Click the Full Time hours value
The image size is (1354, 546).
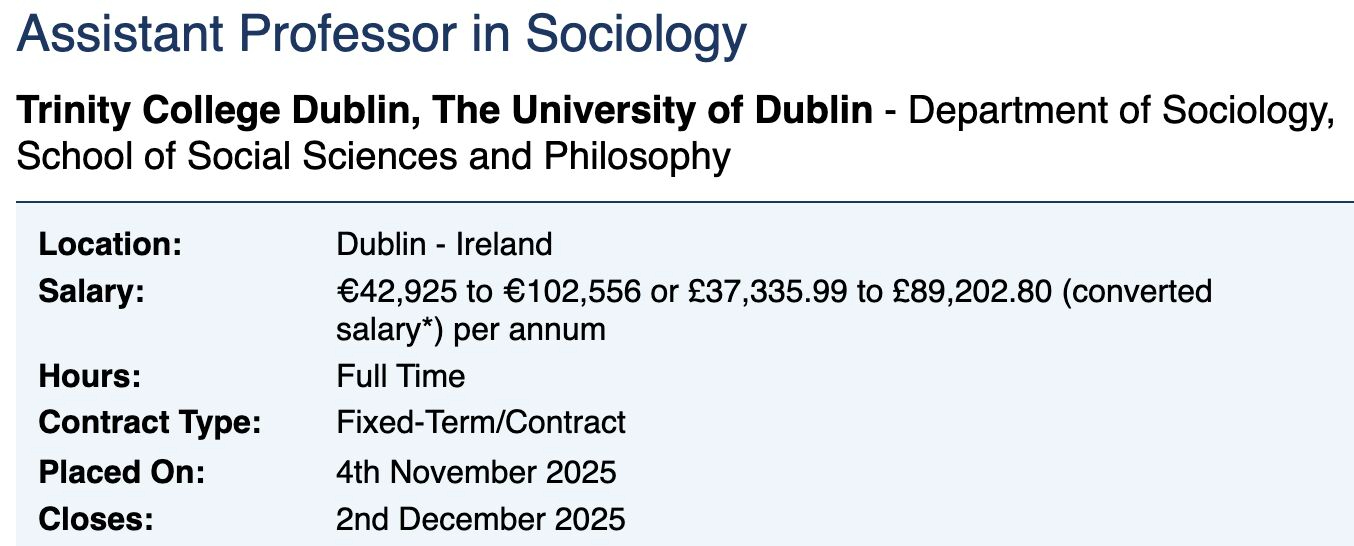pyautogui.click(x=401, y=376)
